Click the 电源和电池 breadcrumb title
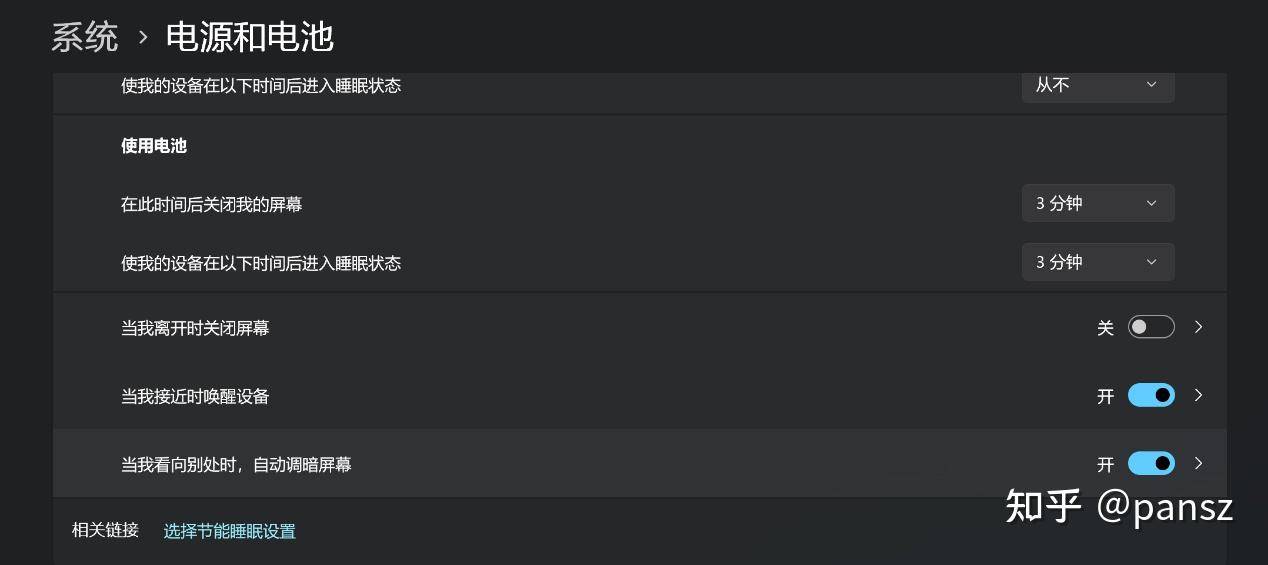Screen dimensions: 1268x565 click(x=249, y=37)
